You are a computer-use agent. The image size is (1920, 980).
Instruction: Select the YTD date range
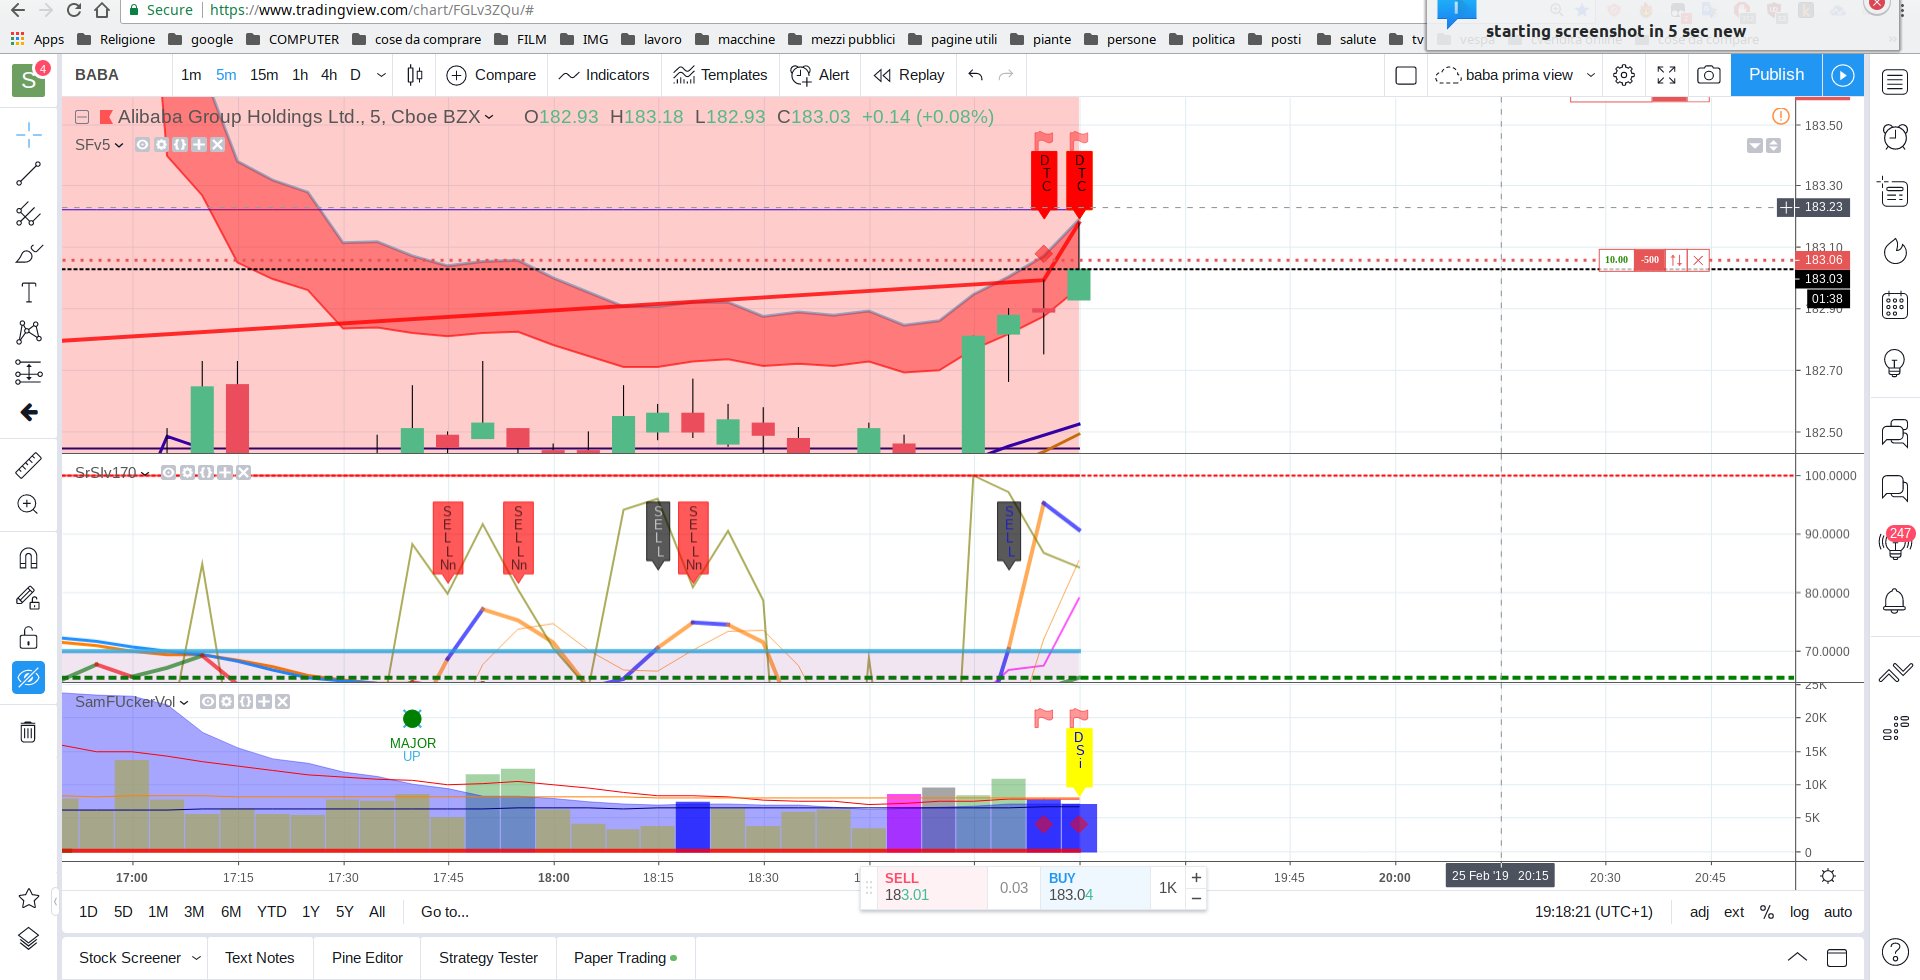coord(271,912)
